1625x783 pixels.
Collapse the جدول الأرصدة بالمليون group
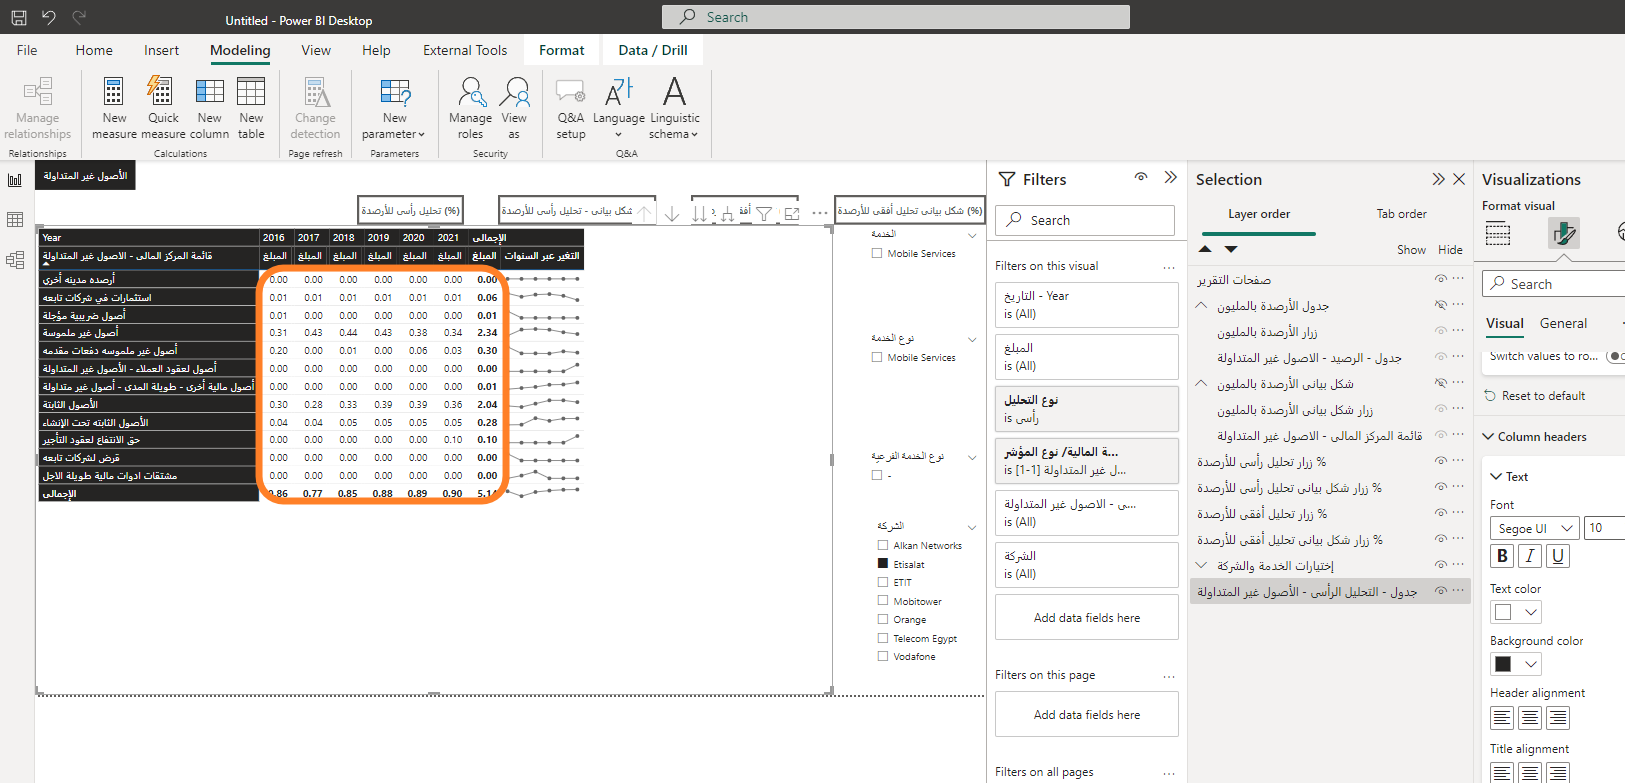point(1201,305)
